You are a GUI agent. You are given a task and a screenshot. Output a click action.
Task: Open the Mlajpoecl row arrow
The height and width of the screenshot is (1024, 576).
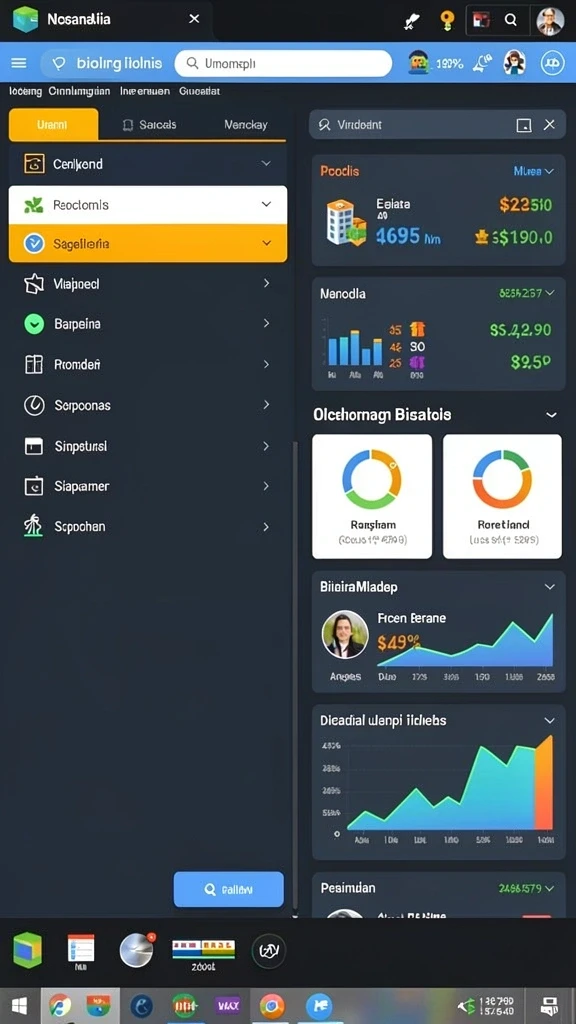pyautogui.click(x=266, y=283)
